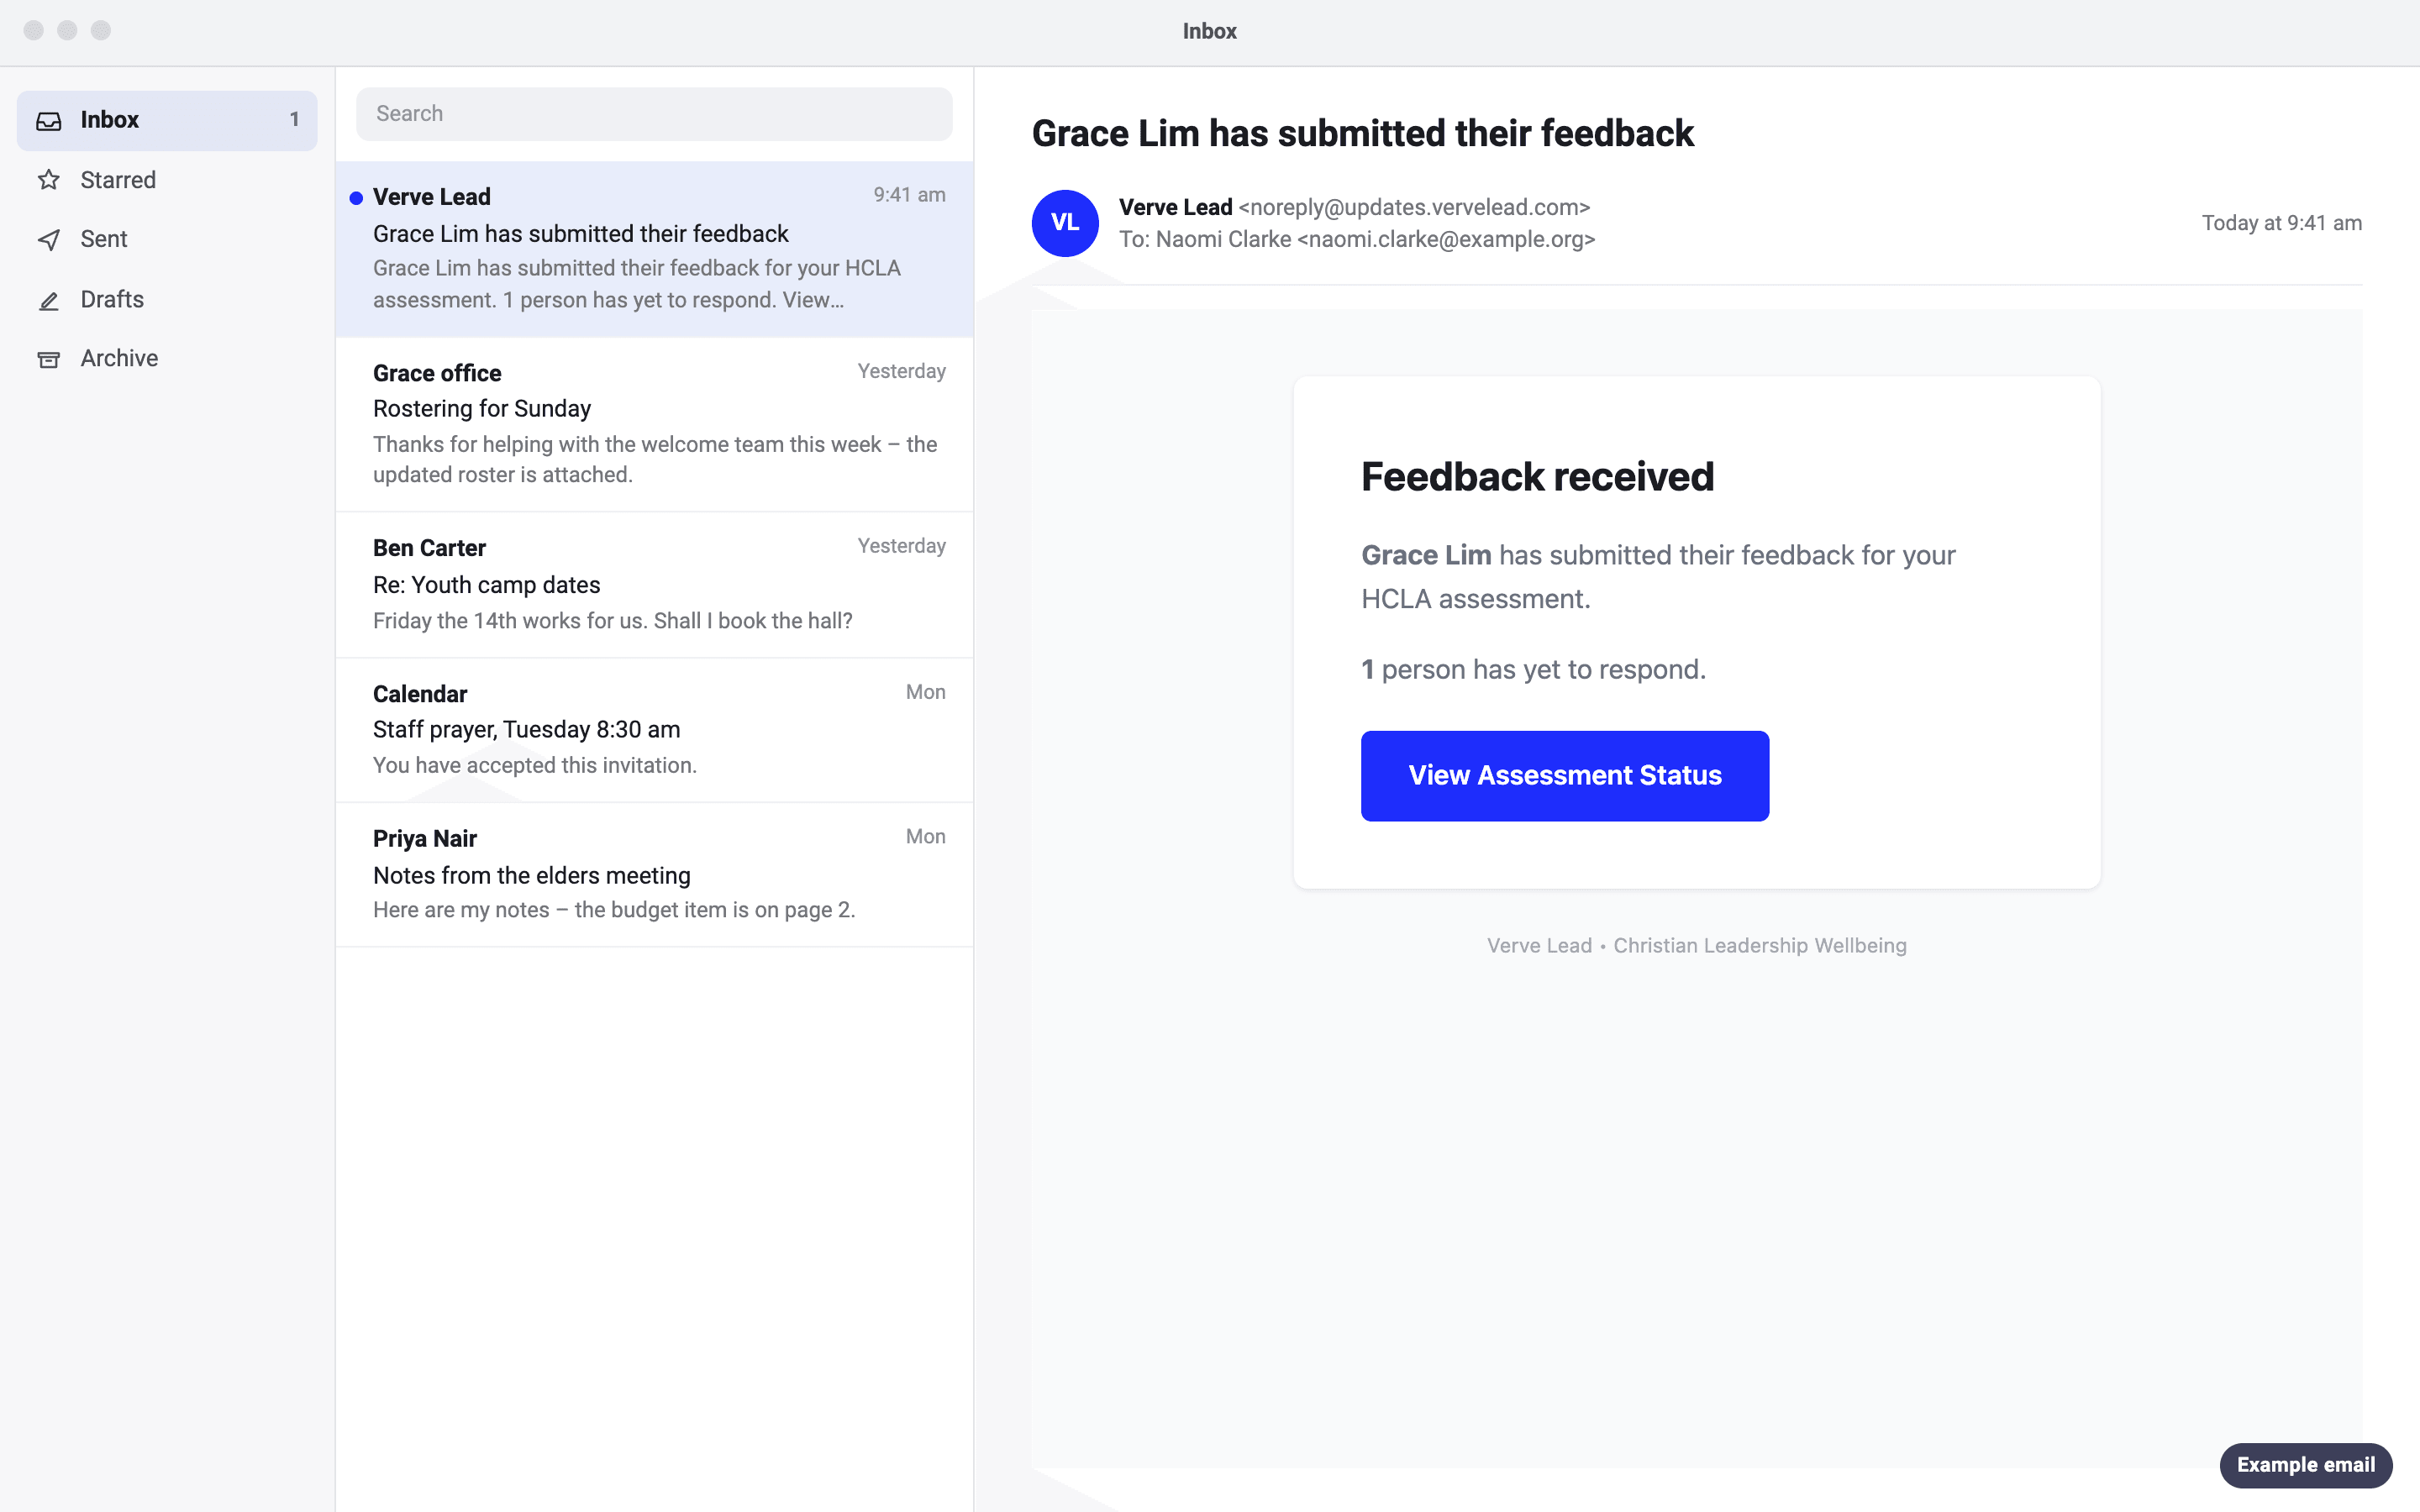Open Calendar Staff prayer email
Screen dimensions: 2420x1512
click(x=654, y=730)
